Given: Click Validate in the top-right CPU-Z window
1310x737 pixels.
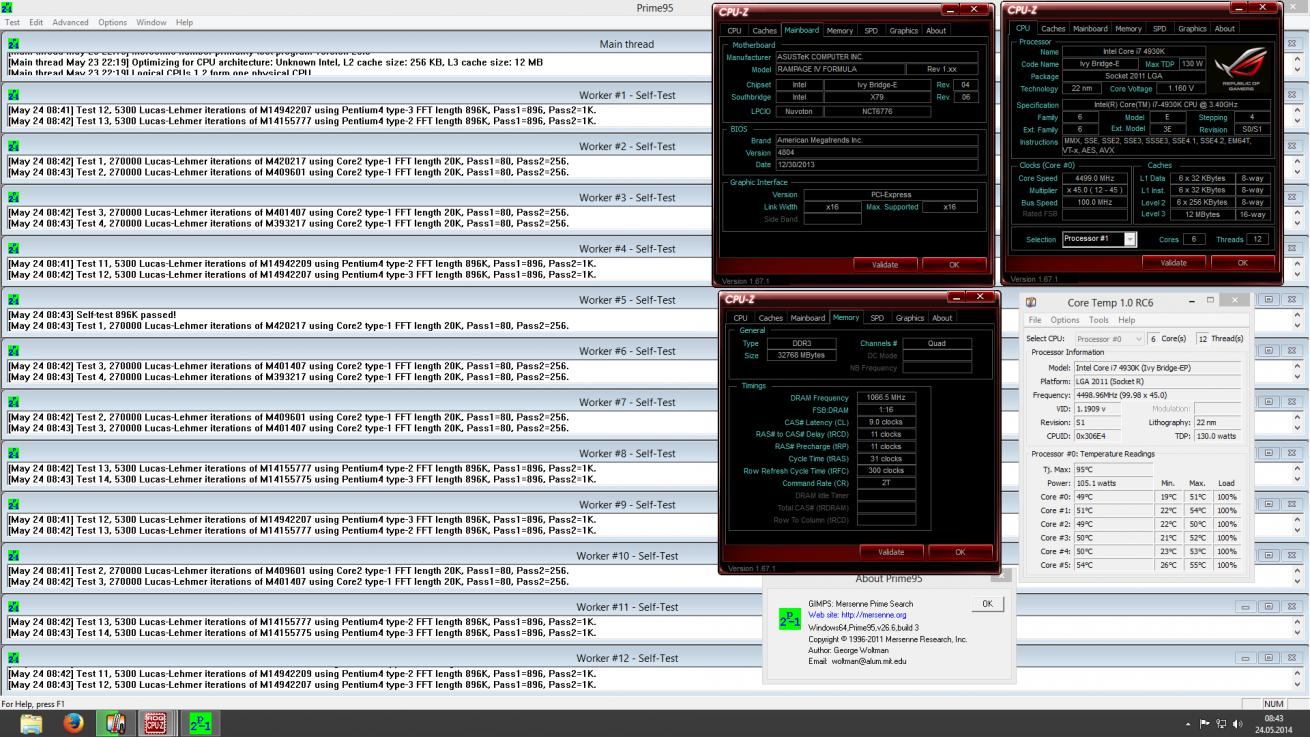Looking at the screenshot, I should (x=1173, y=263).
